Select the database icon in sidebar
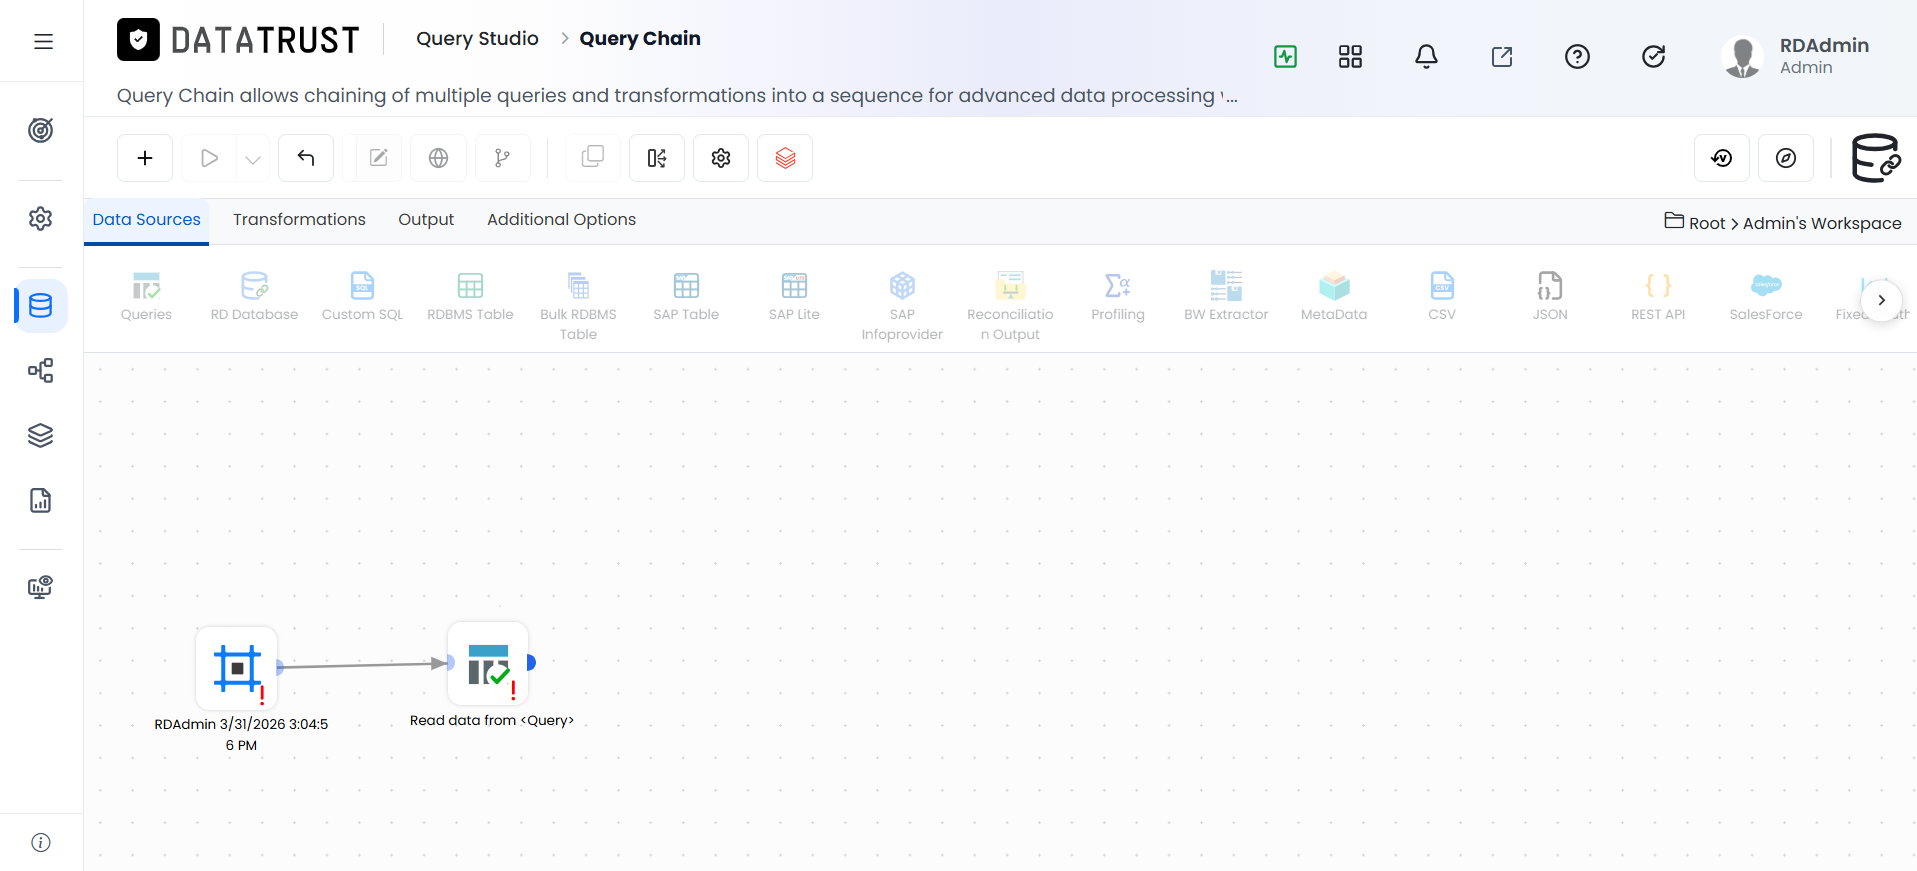The width and height of the screenshot is (1917, 871). pyautogui.click(x=41, y=306)
